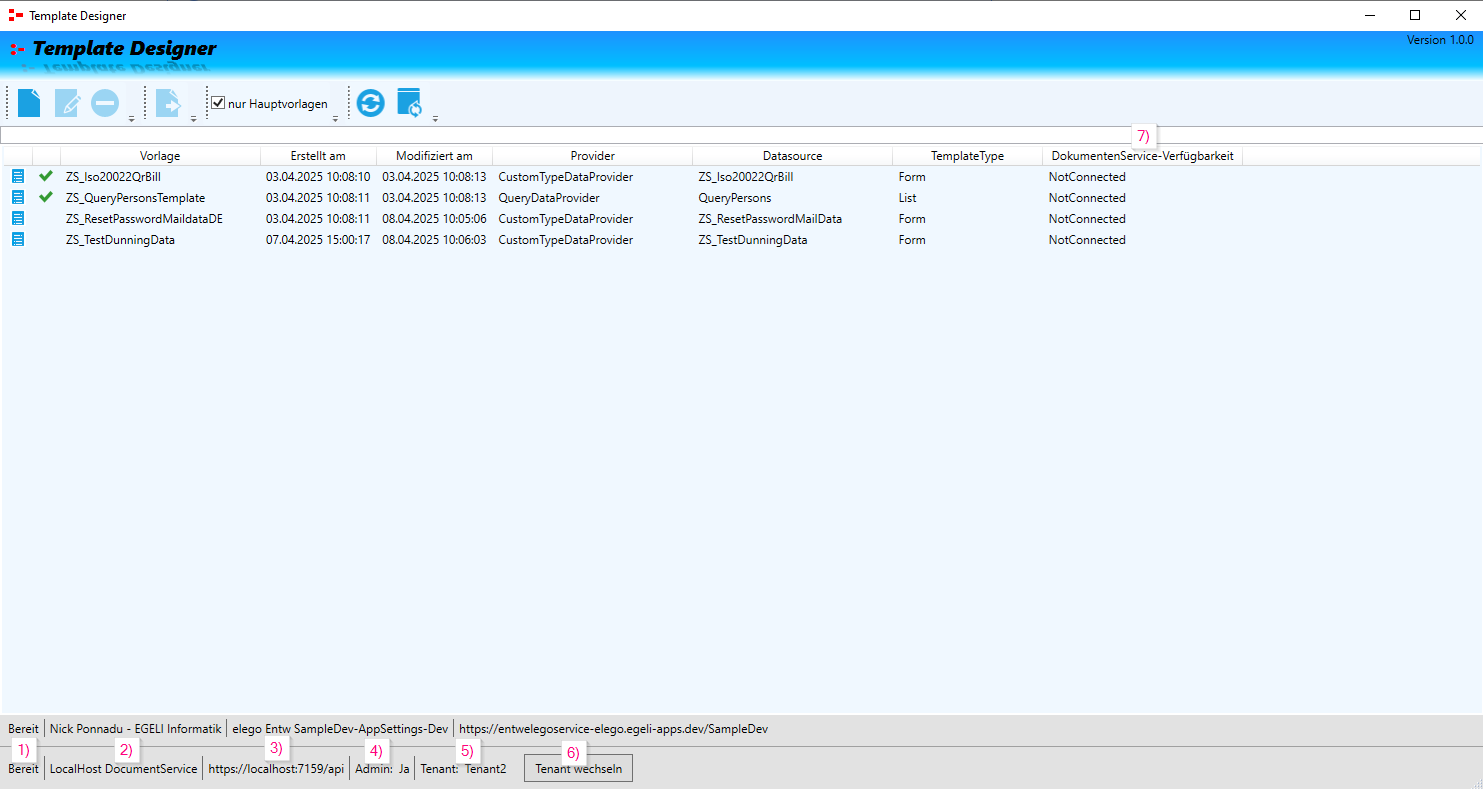Screen dimensions: 1483x789
Task: Click modified date 08.04.2025 10:06:03
Action: tap(434, 240)
